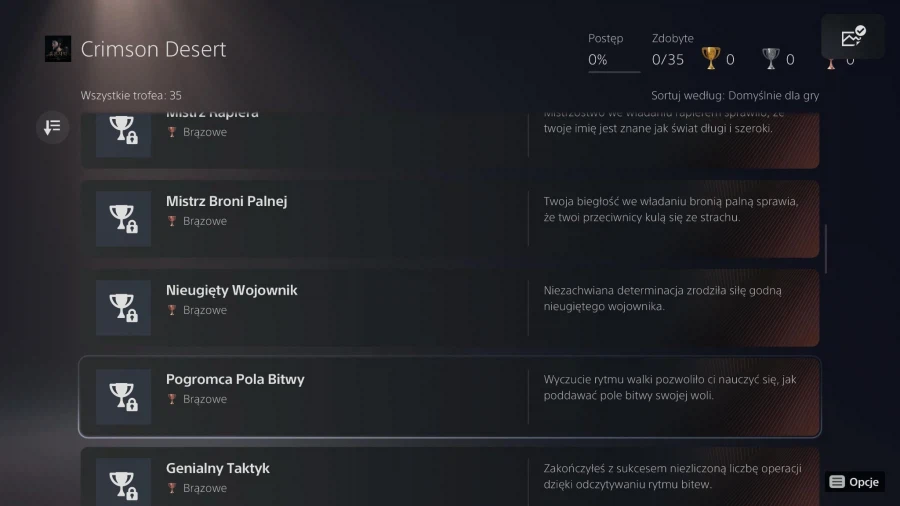Click the locked trophy icon for Genialny Taktyk

123,483
